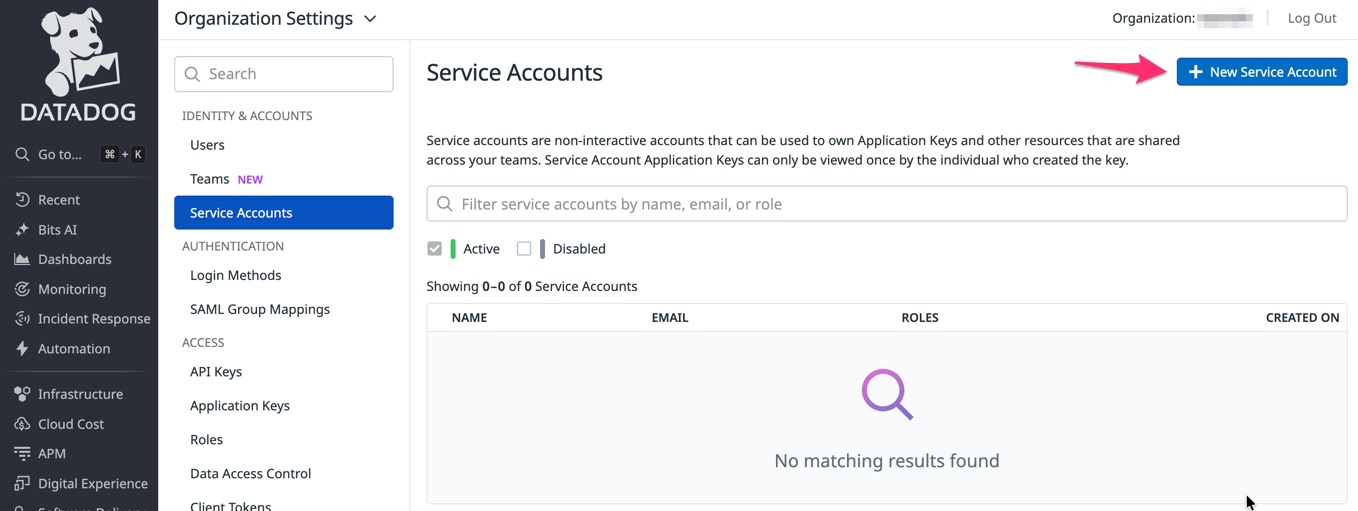Enable the Disabled status checkbox
Screen dimensions: 1358x511
pos(524,249)
